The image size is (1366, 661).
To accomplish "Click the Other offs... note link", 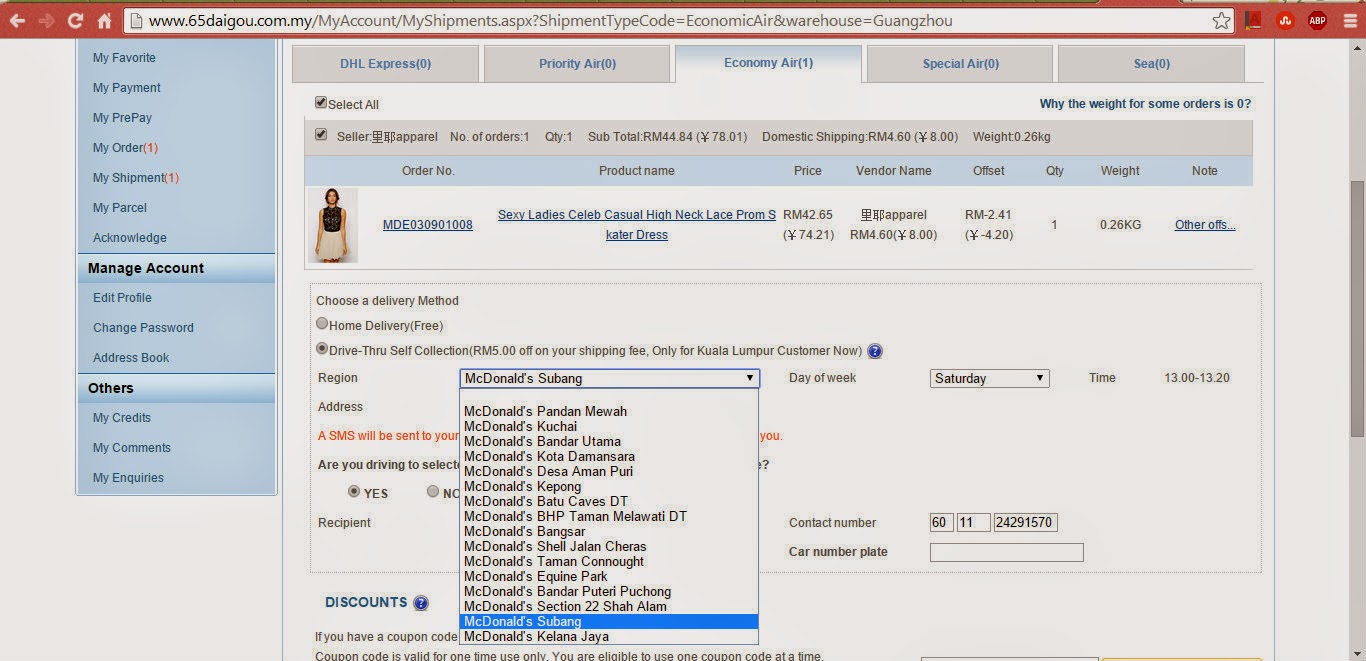I will pos(1205,225).
